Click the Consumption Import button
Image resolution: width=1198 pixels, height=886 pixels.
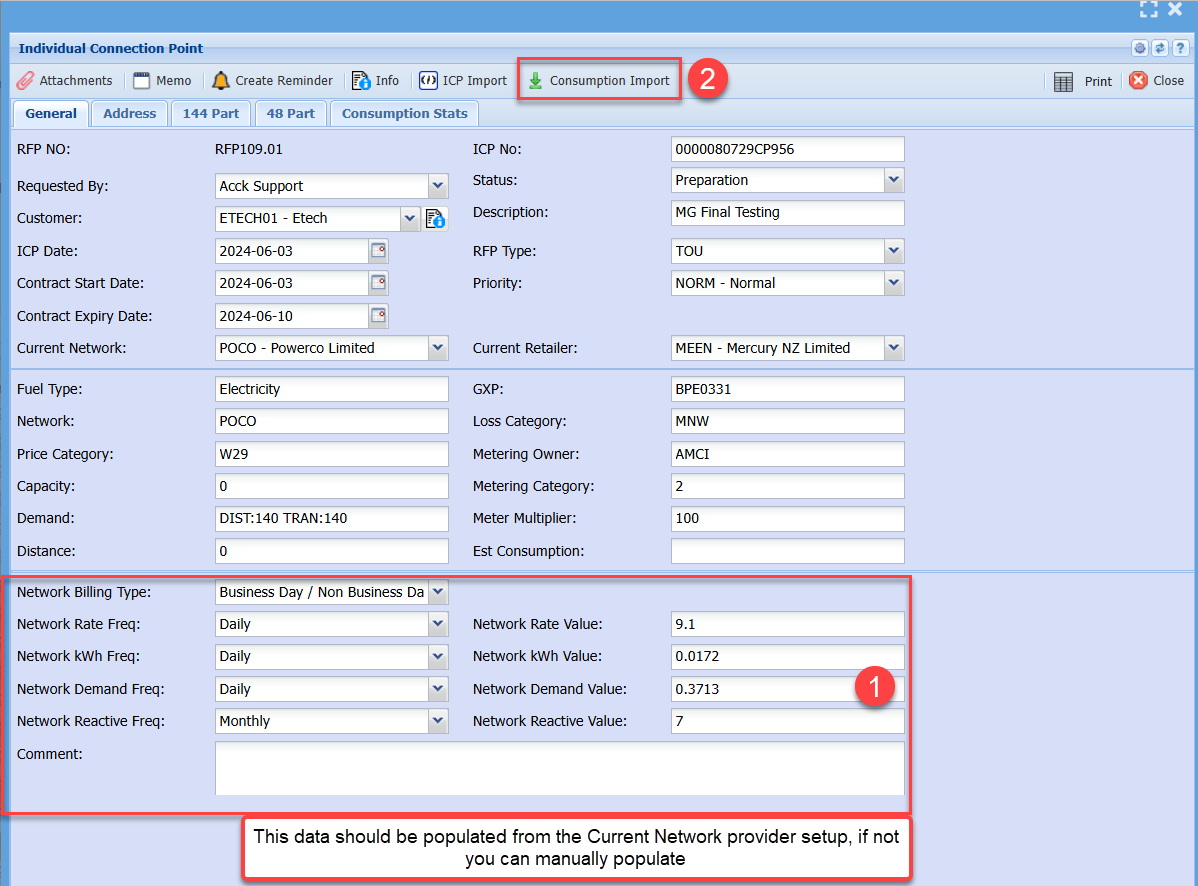[x=599, y=81]
